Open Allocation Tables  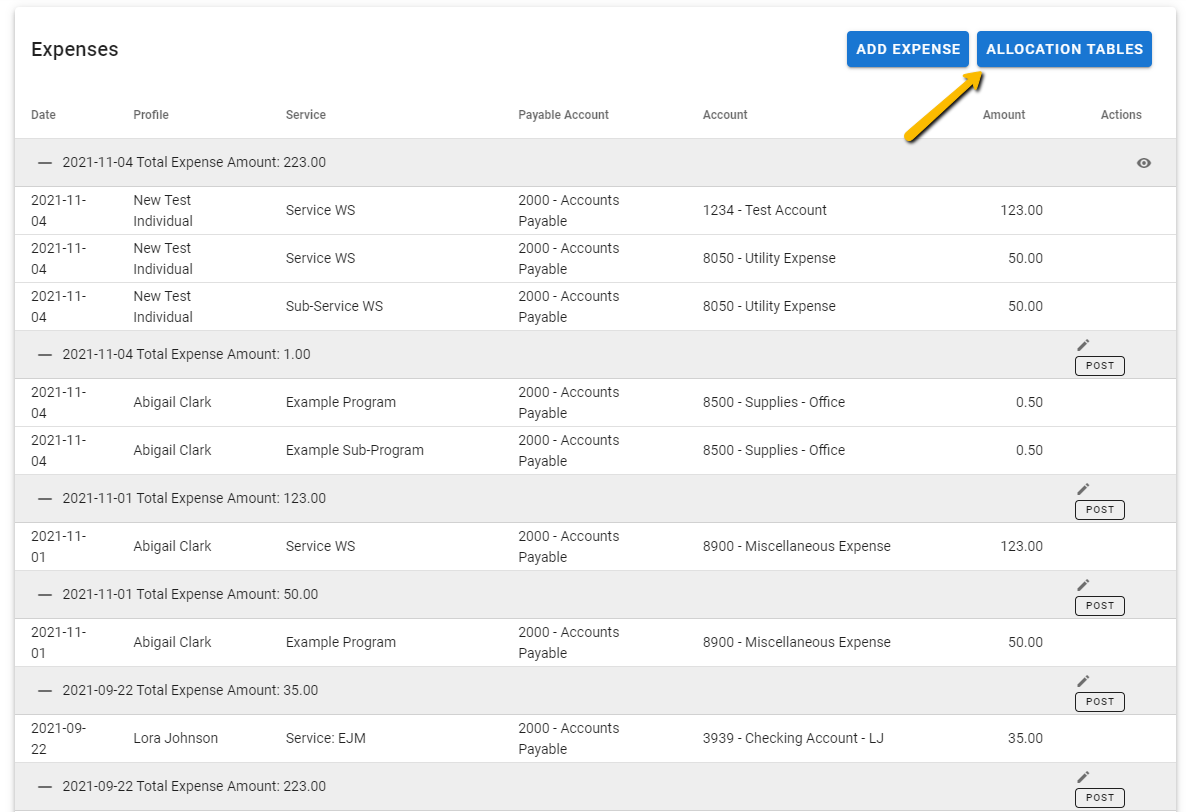[x=1064, y=49]
